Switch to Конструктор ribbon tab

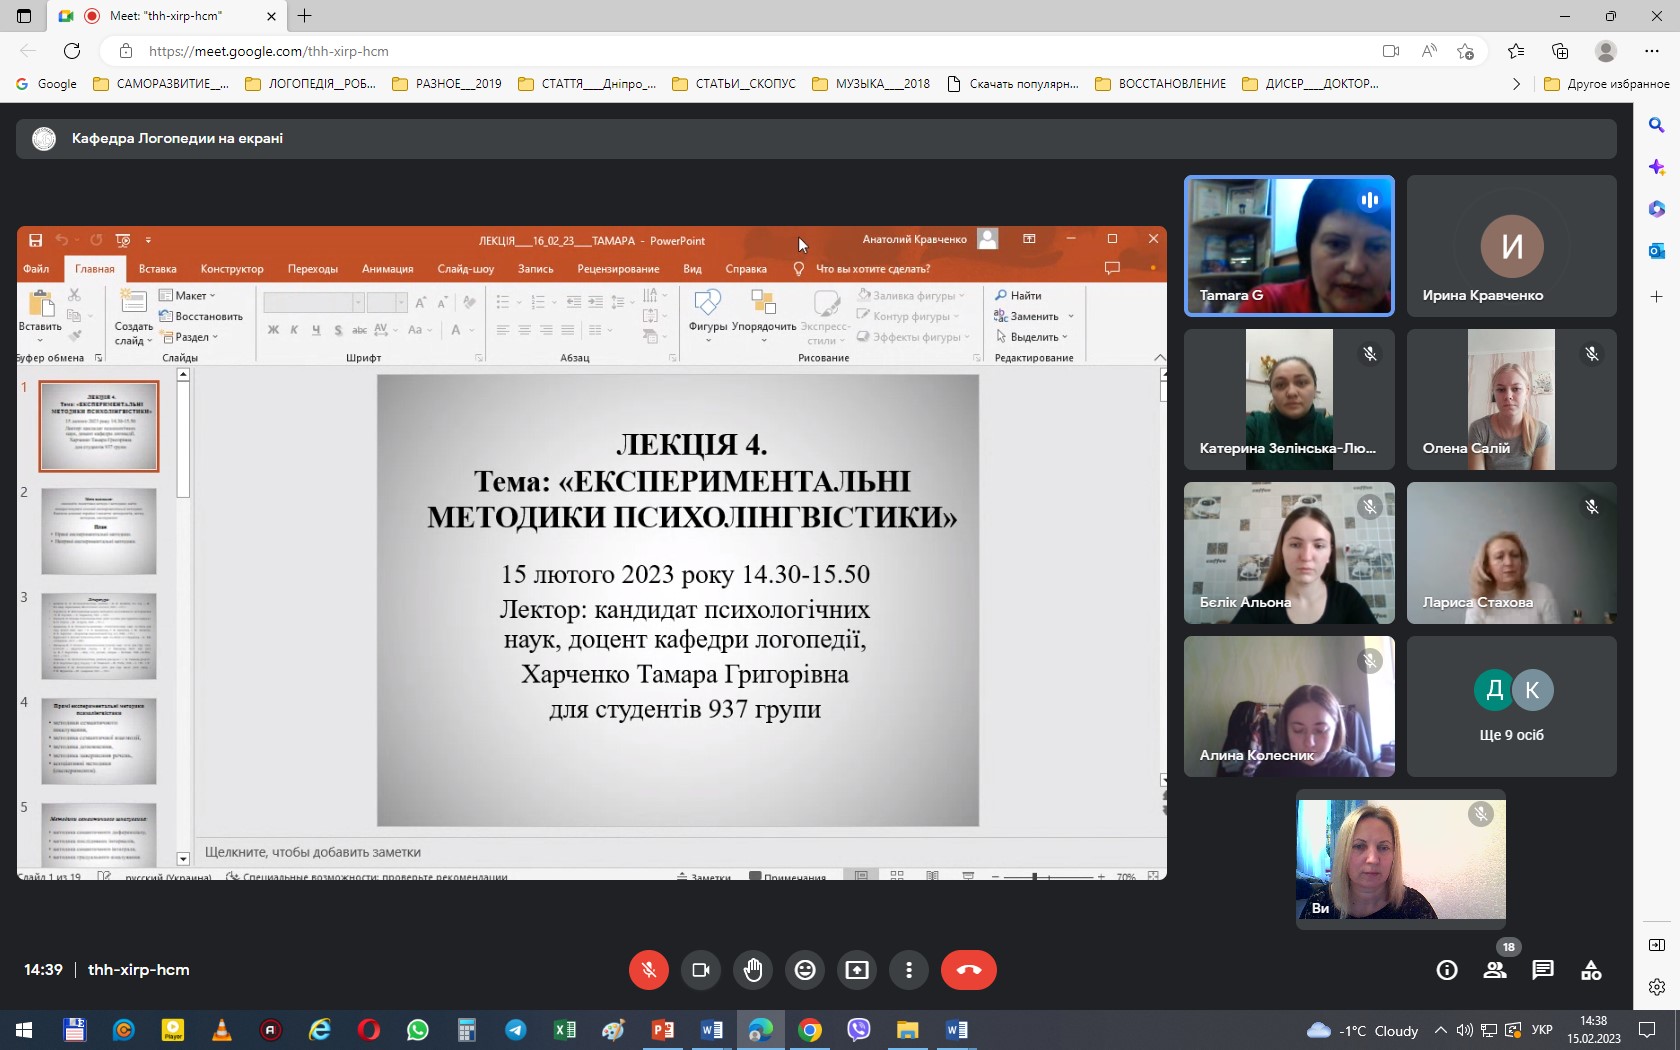pyautogui.click(x=232, y=269)
